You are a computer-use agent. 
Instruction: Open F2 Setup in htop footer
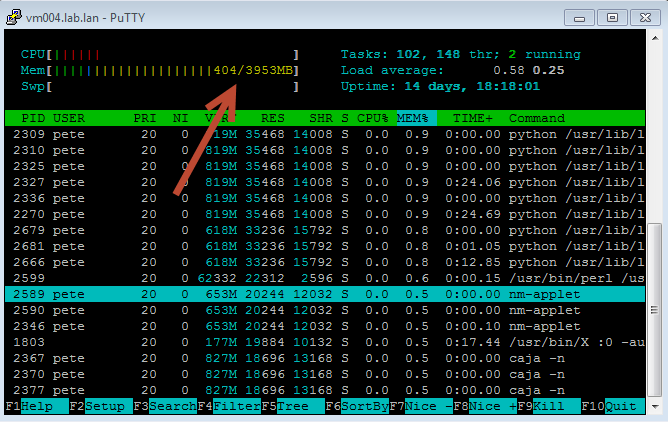pos(105,407)
